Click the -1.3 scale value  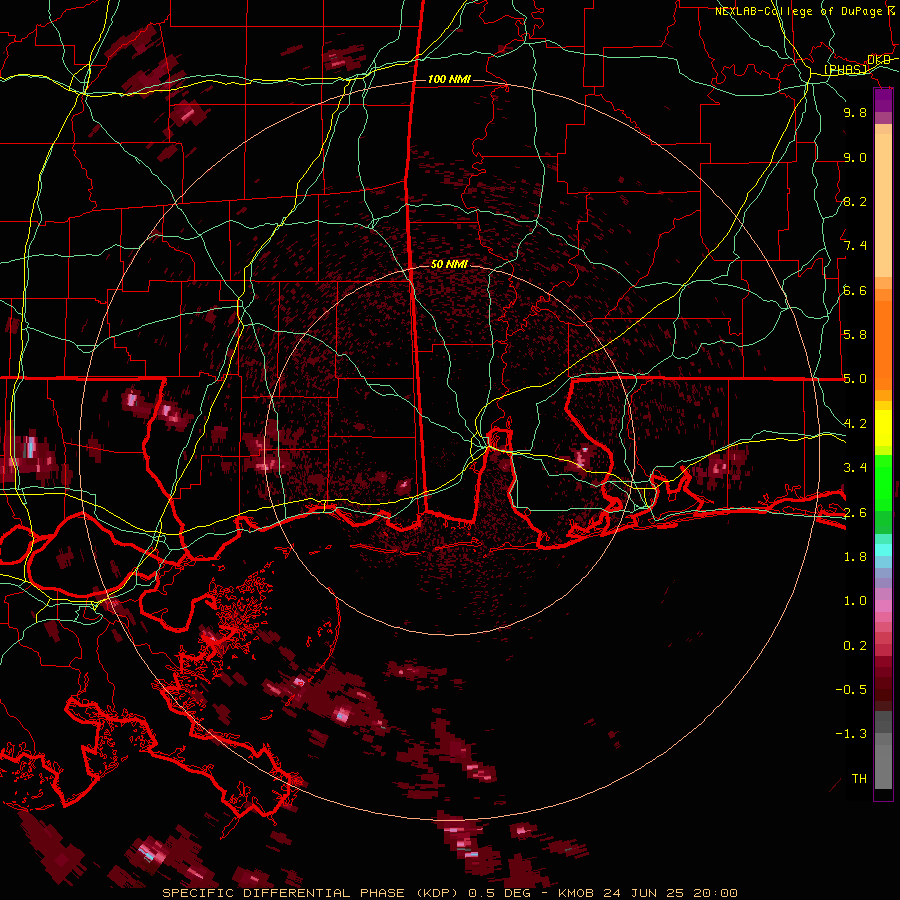pyautogui.click(x=851, y=734)
